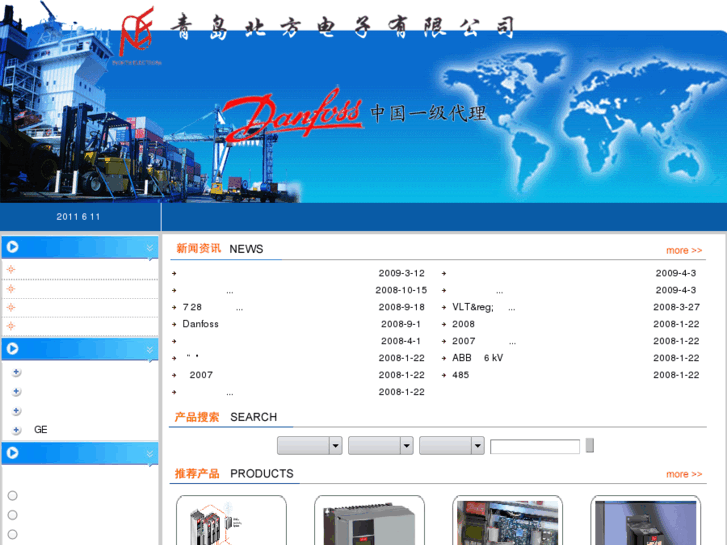The image size is (727, 545).
Task: Click the topmost blue plus icon in sidebar
Action: point(16,372)
